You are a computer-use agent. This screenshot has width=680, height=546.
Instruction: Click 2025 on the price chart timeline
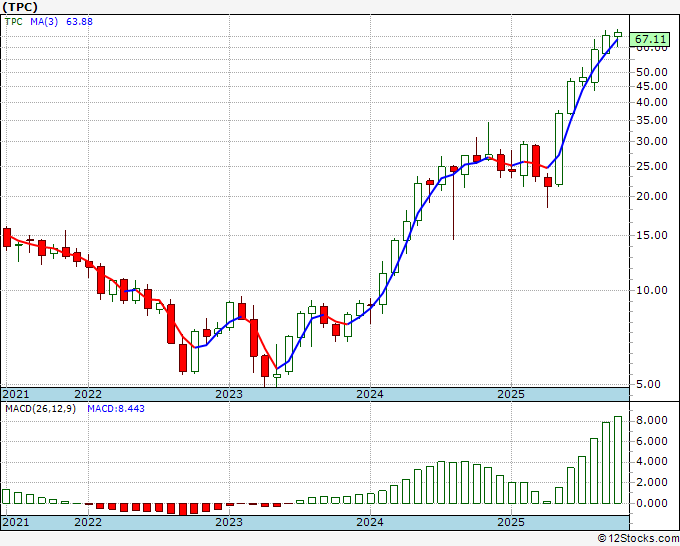pos(511,394)
